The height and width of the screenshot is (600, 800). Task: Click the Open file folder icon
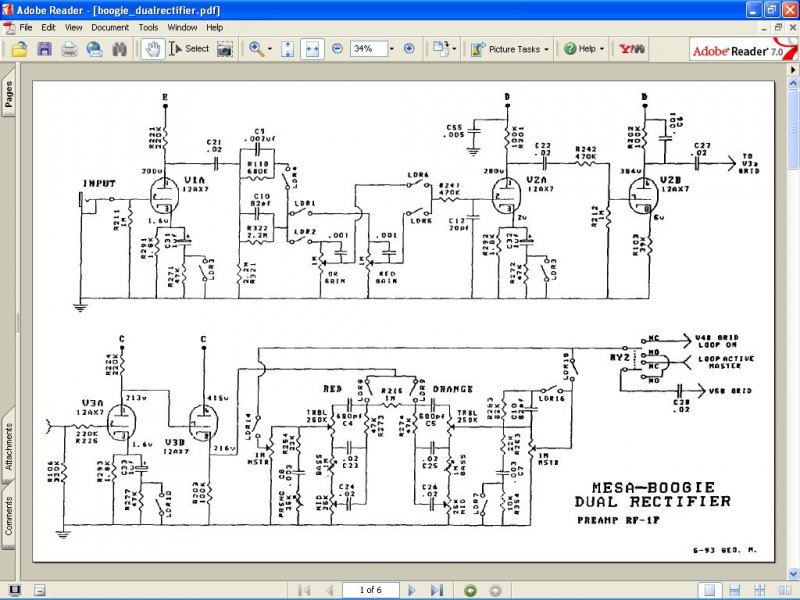pos(19,49)
